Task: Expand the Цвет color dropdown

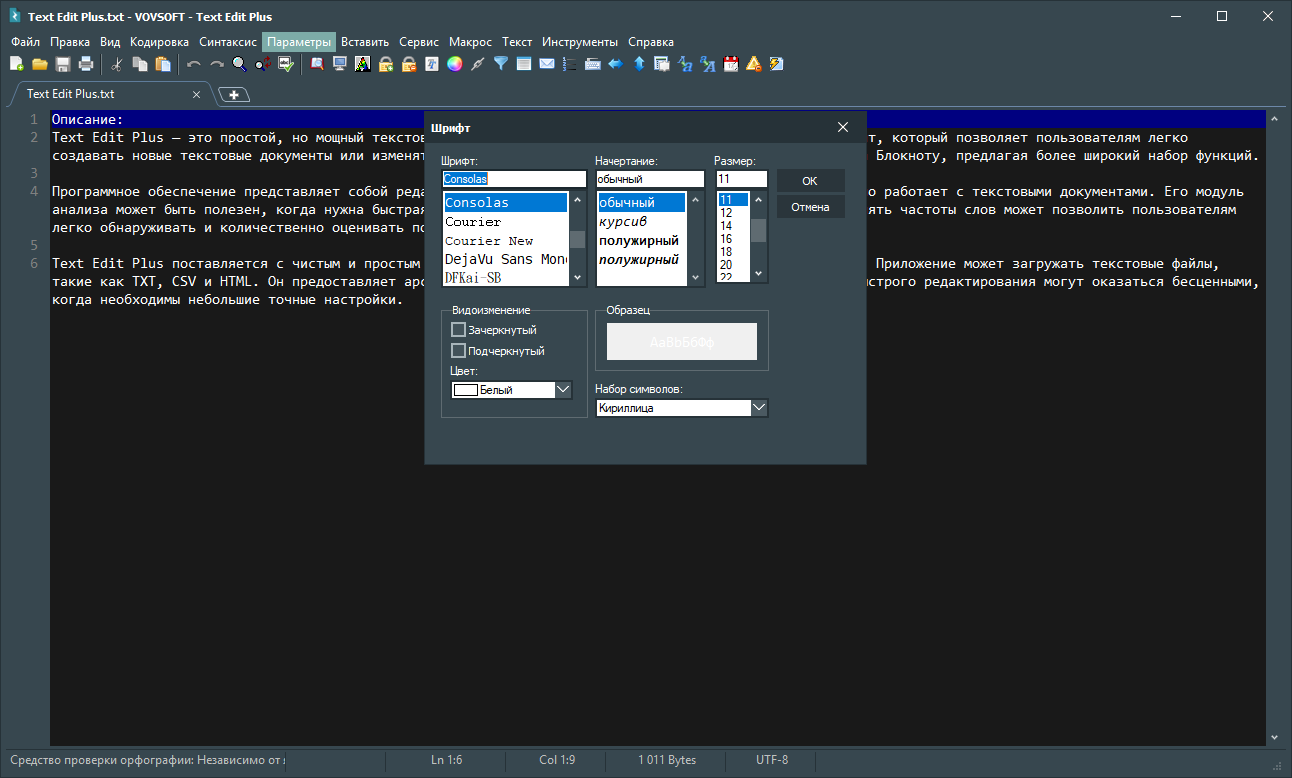Action: point(563,390)
